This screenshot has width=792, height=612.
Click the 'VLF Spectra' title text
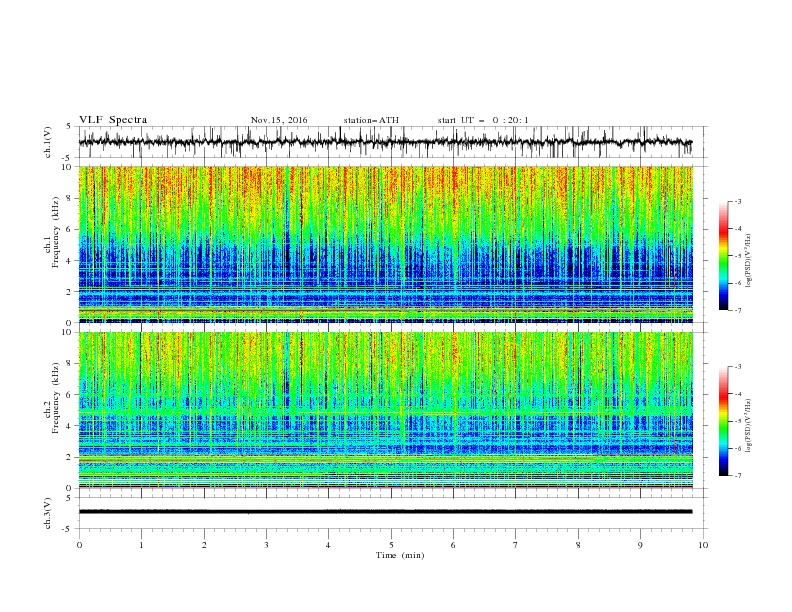(113, 120)
